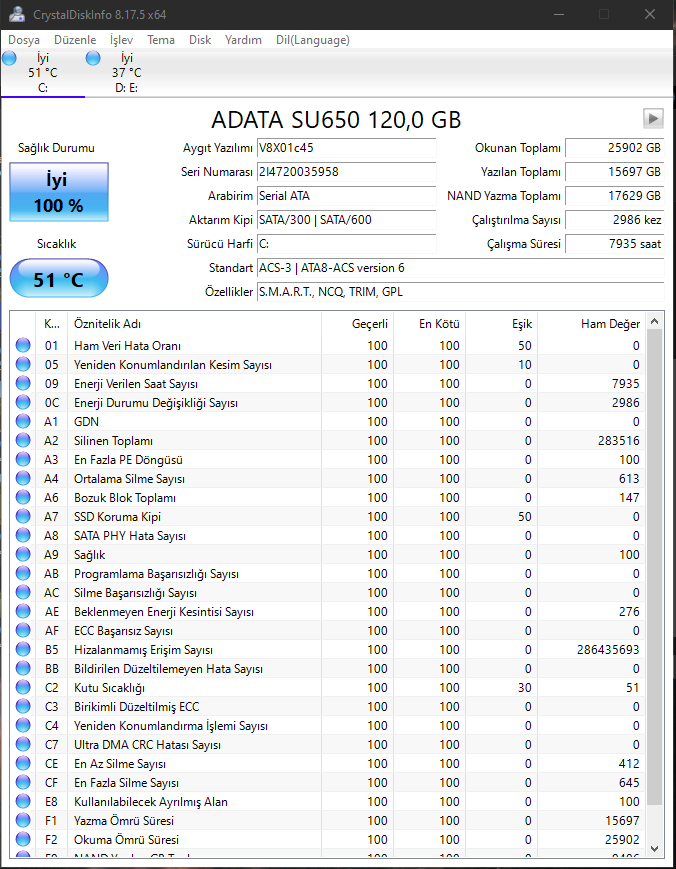Switch to the C: disk tab
This screenshot has width=676, height=869.
[x=42, y=73]
